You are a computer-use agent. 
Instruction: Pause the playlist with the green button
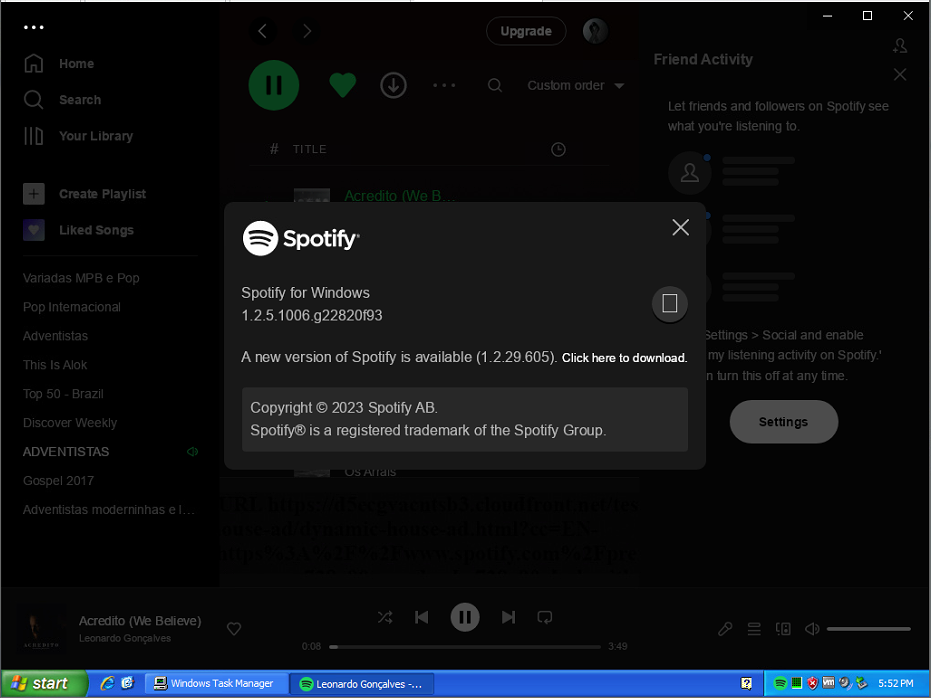pos(273,85)
